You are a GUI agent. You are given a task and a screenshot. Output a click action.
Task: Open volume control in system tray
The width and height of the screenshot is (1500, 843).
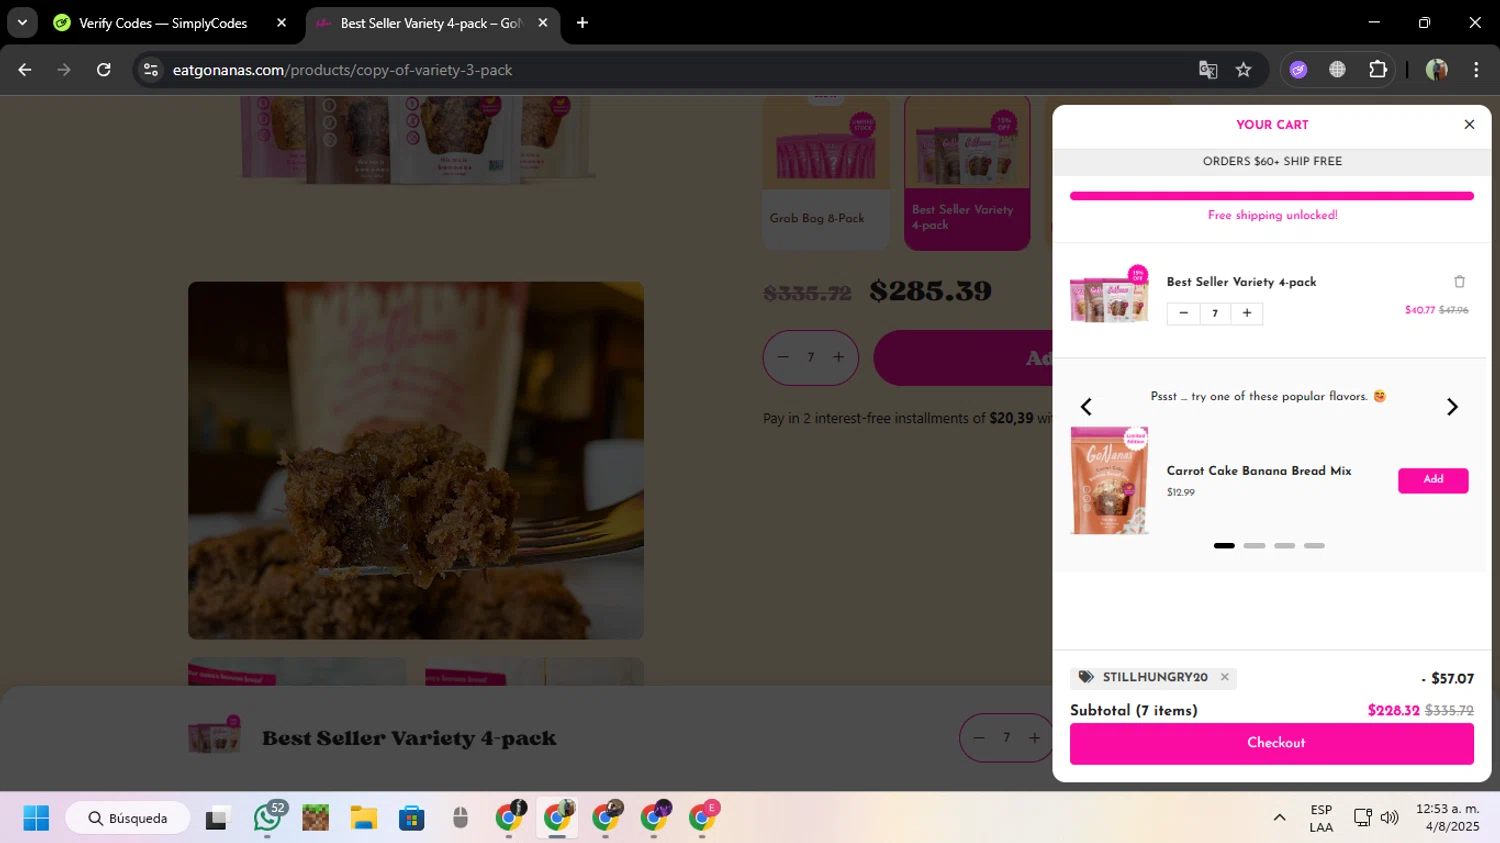(x=1390, y=818)
